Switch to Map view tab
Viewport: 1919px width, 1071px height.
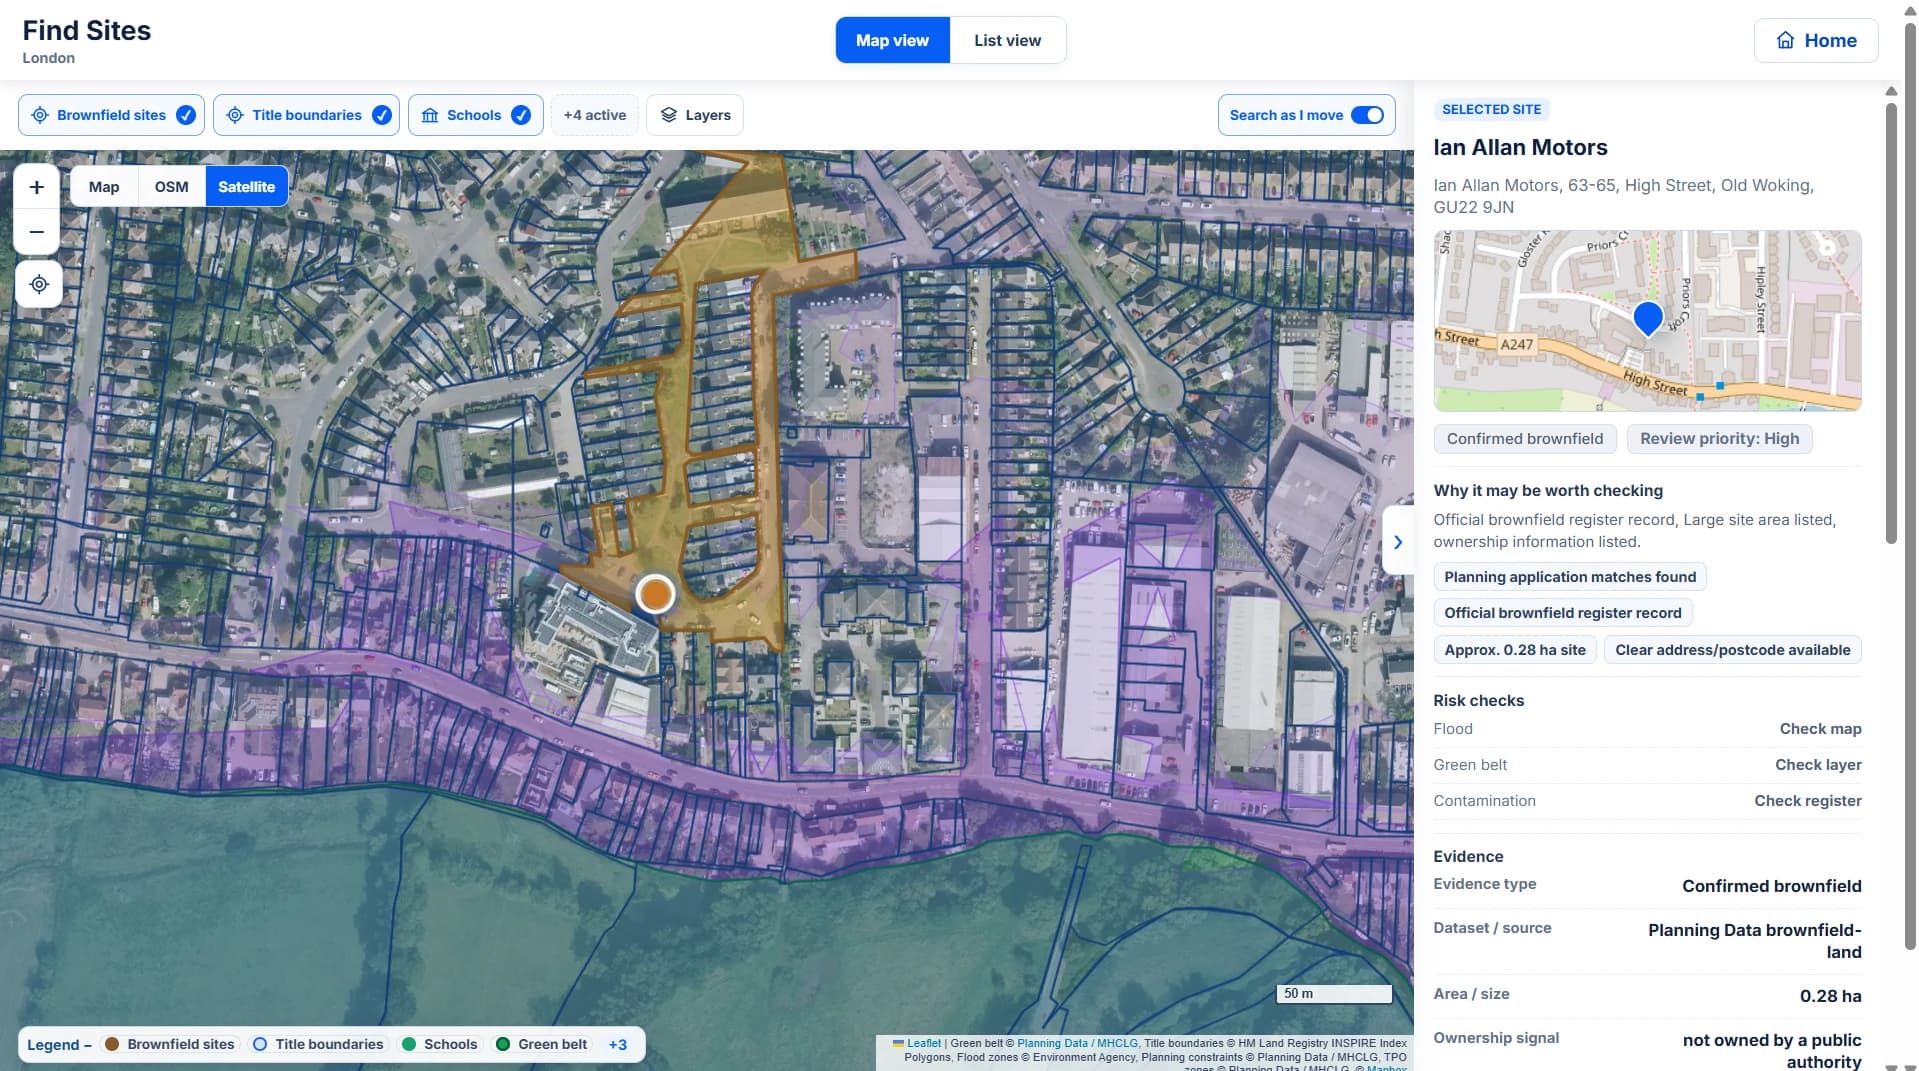892,40
